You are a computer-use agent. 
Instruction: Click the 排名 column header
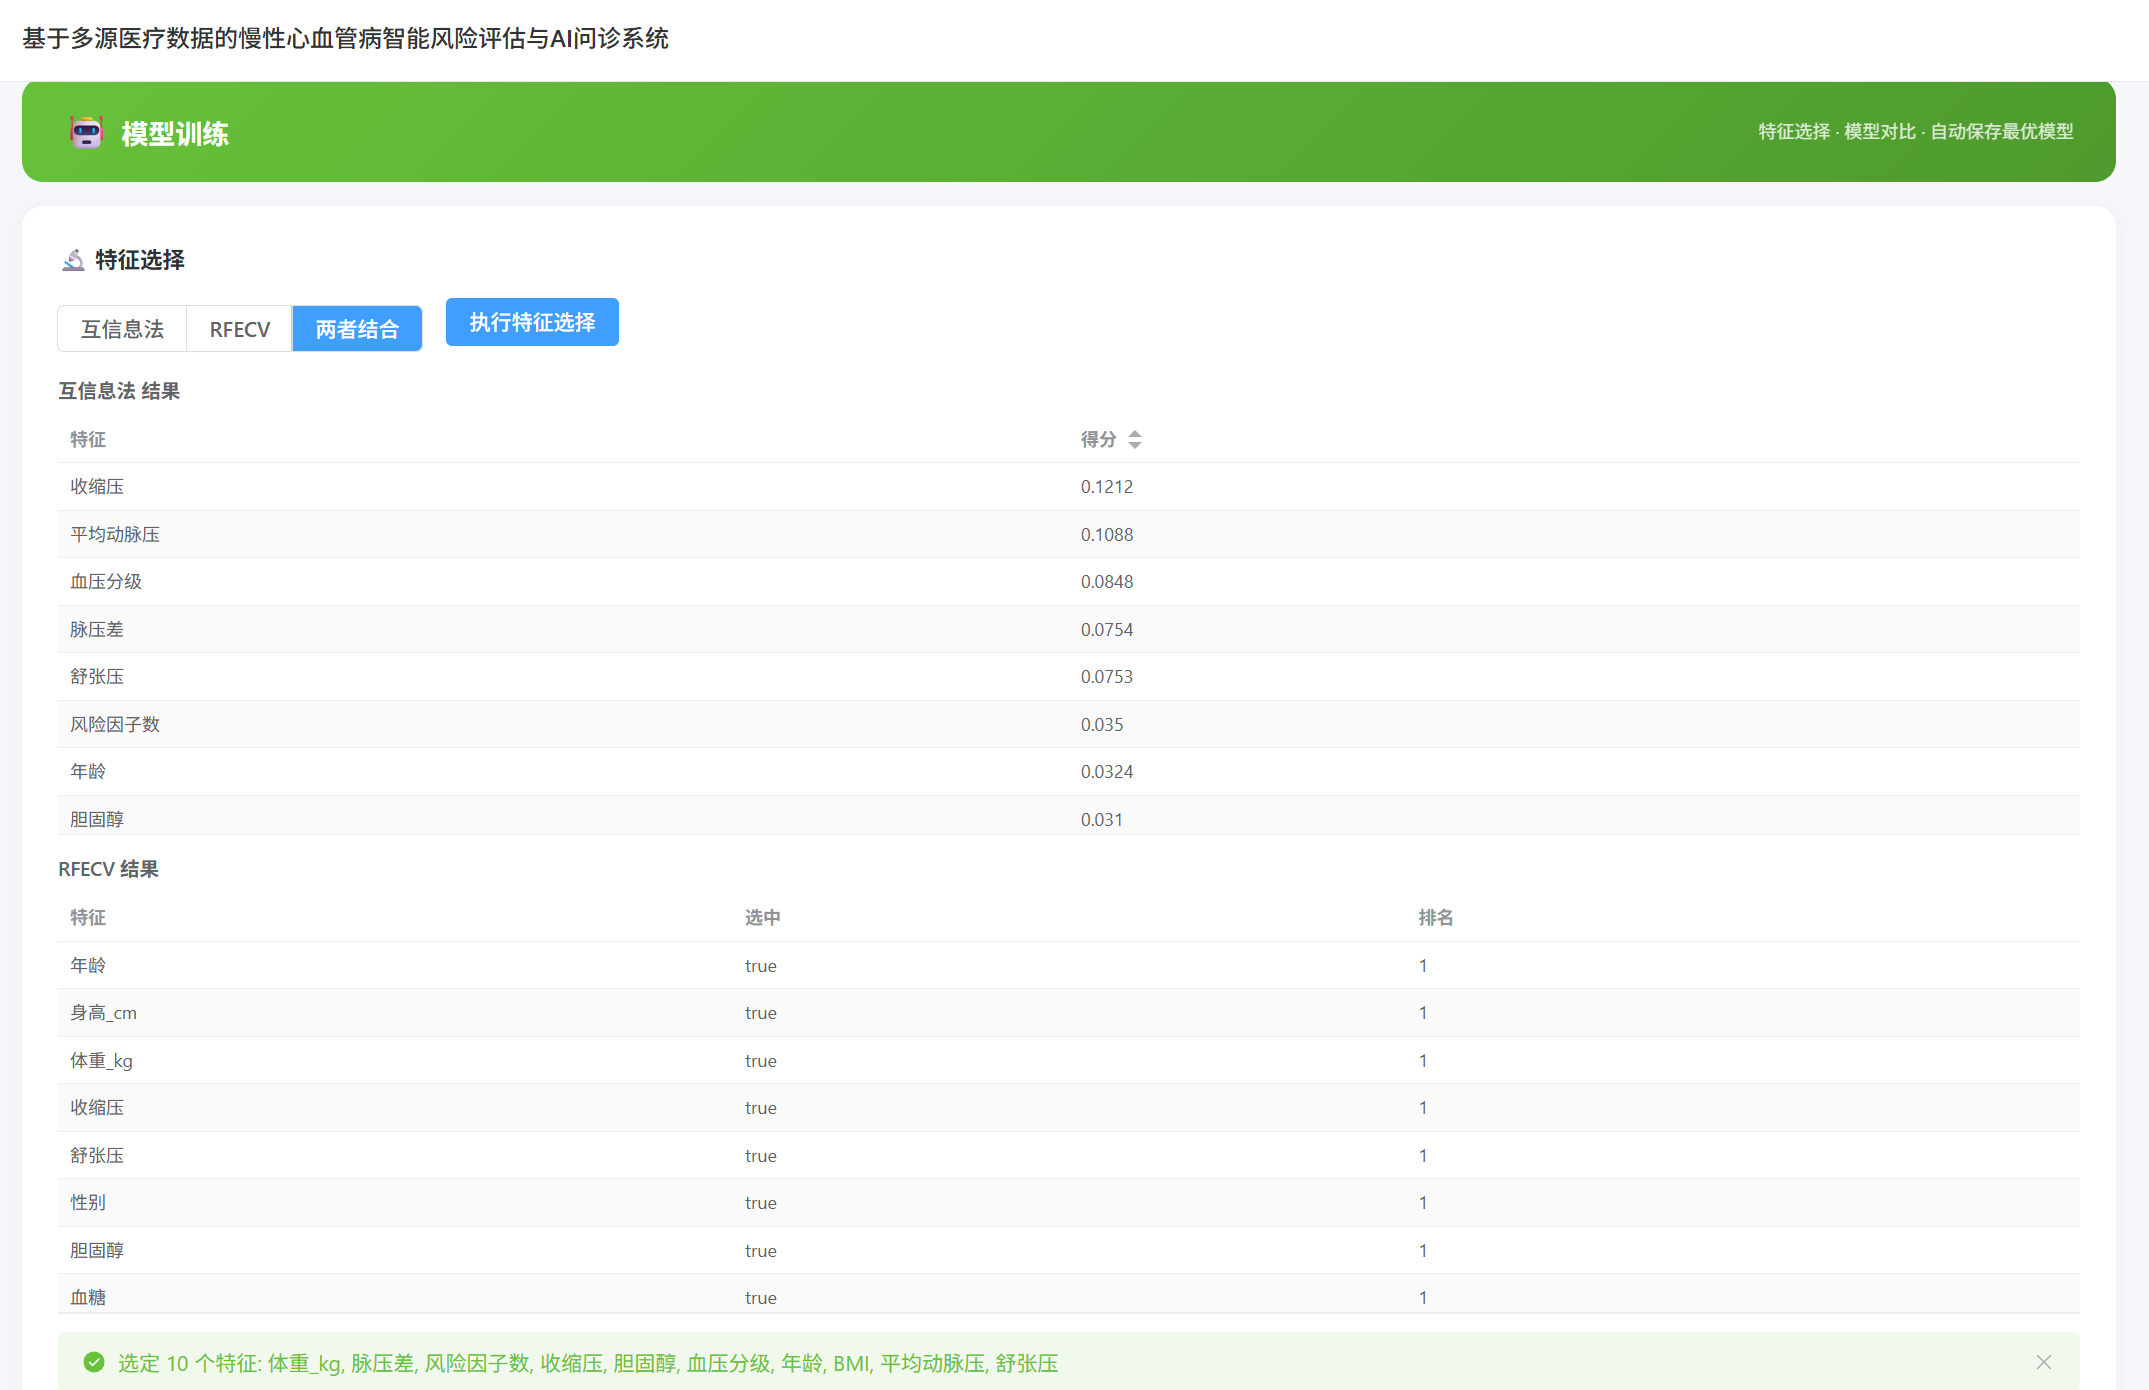[1436, 917]
